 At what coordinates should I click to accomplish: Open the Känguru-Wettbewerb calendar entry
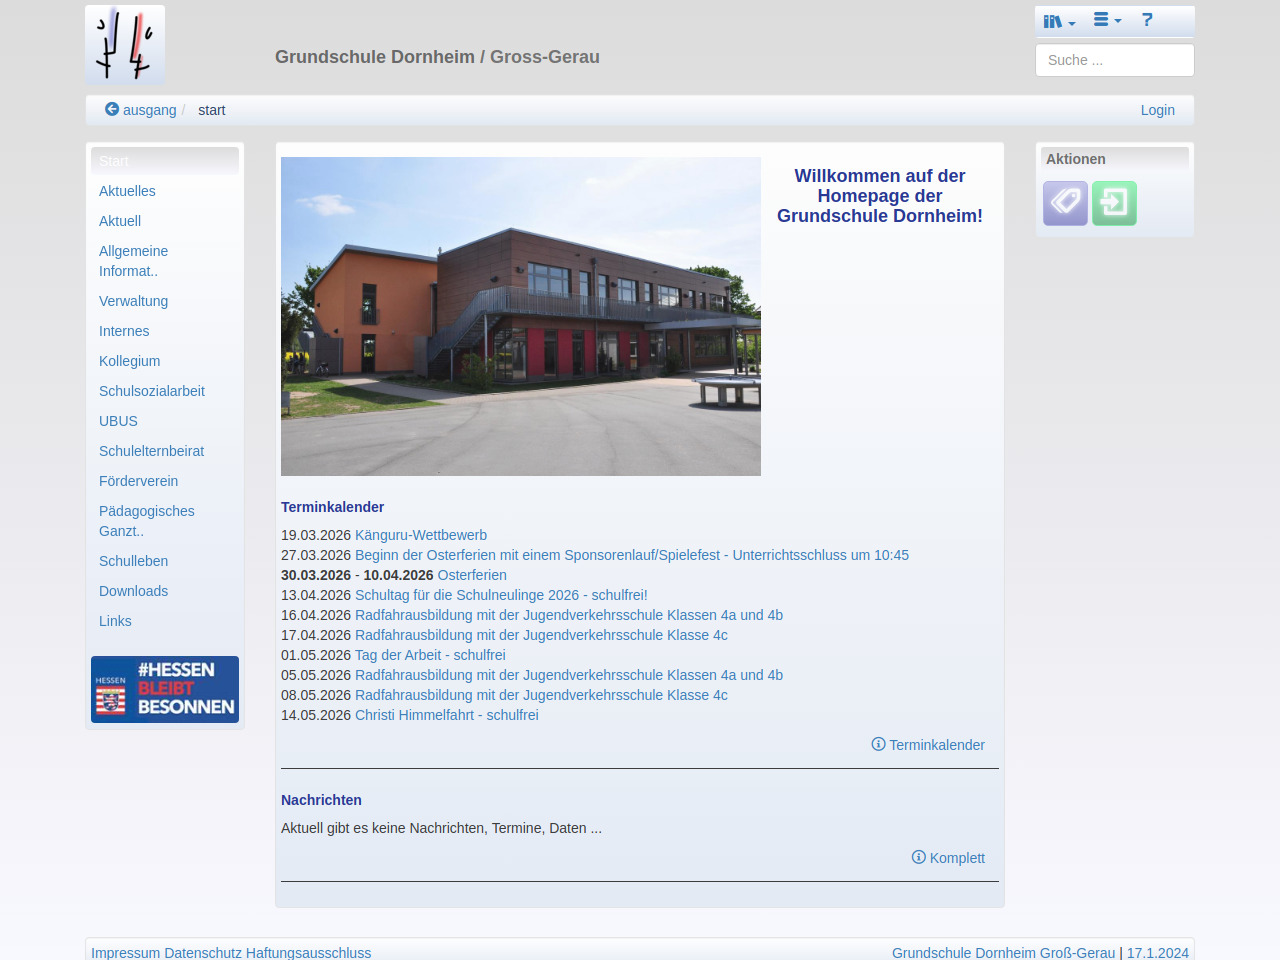click(420, 535)
